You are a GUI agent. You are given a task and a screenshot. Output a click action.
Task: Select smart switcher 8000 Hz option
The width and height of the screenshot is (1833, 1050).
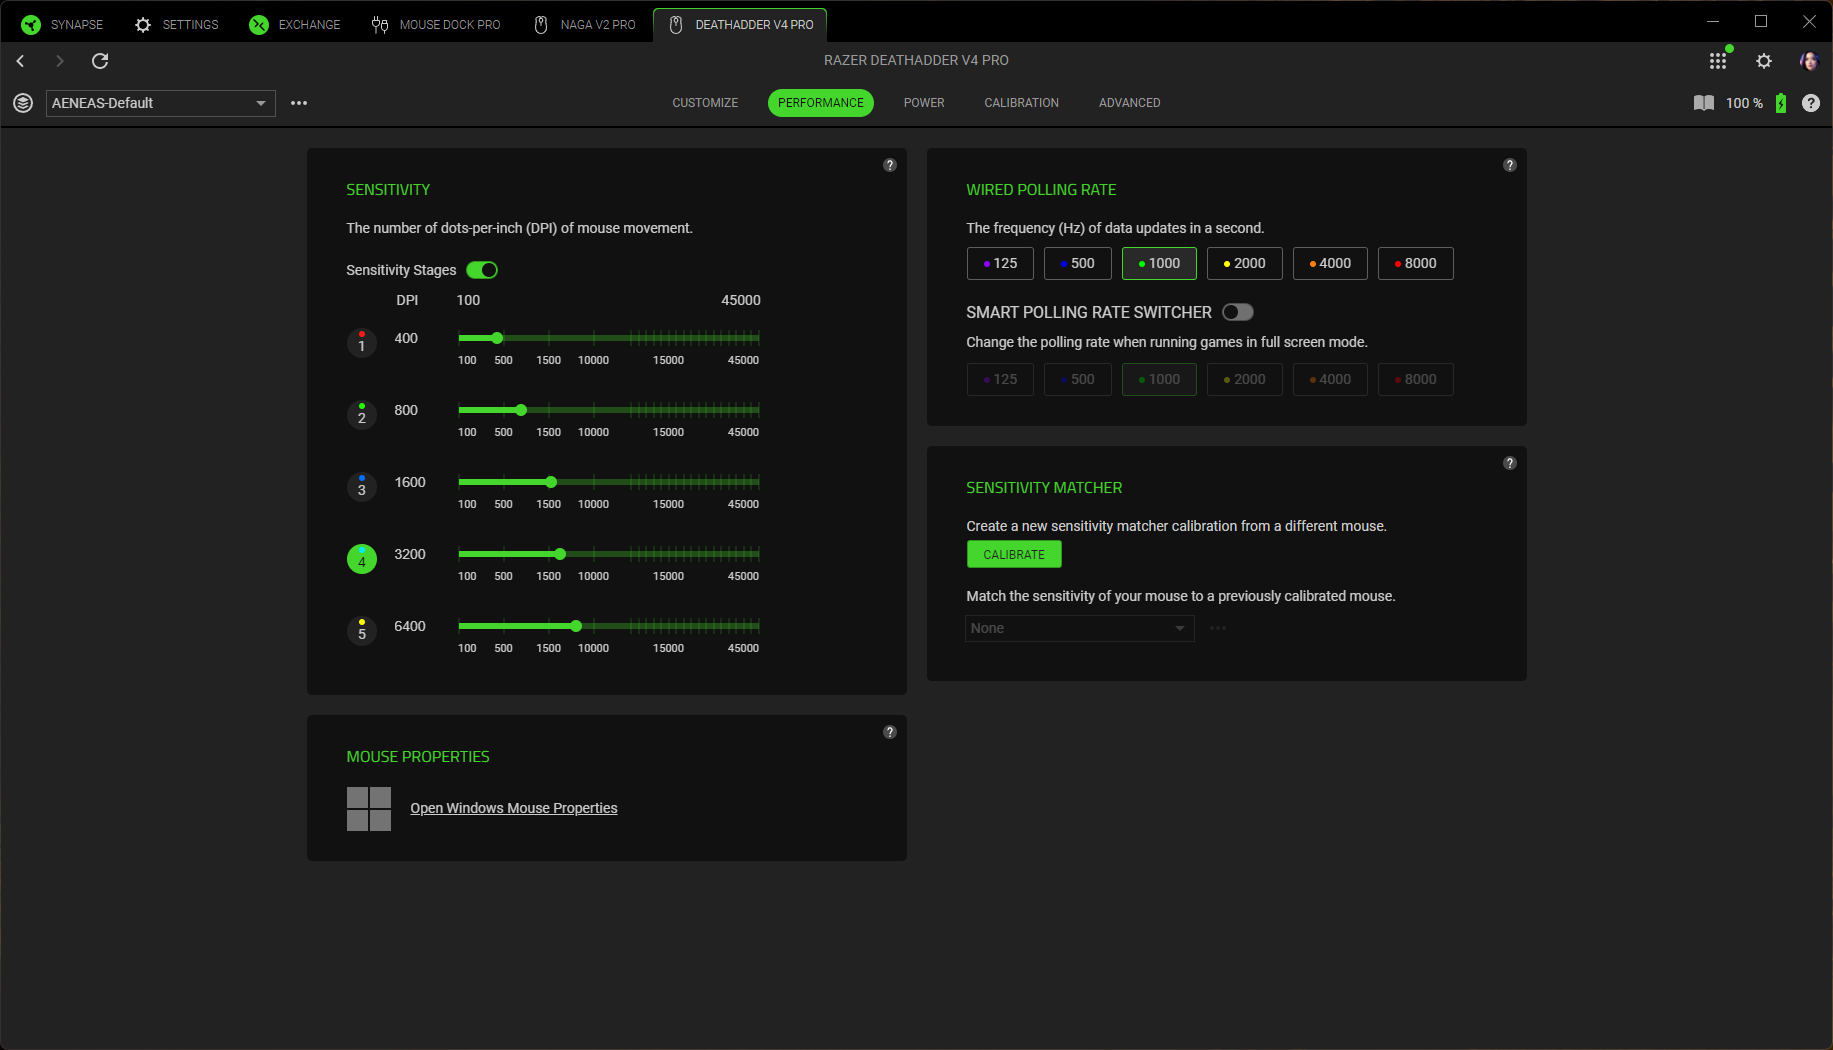pyautogui.click(x=1416, y=379)
